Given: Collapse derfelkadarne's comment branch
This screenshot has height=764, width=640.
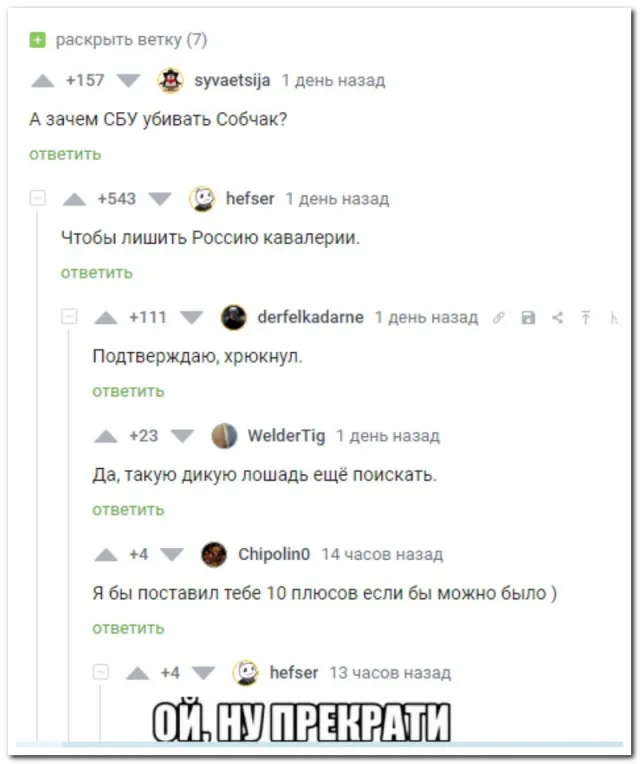Looking at the screenshot, I should coord(70,317).
